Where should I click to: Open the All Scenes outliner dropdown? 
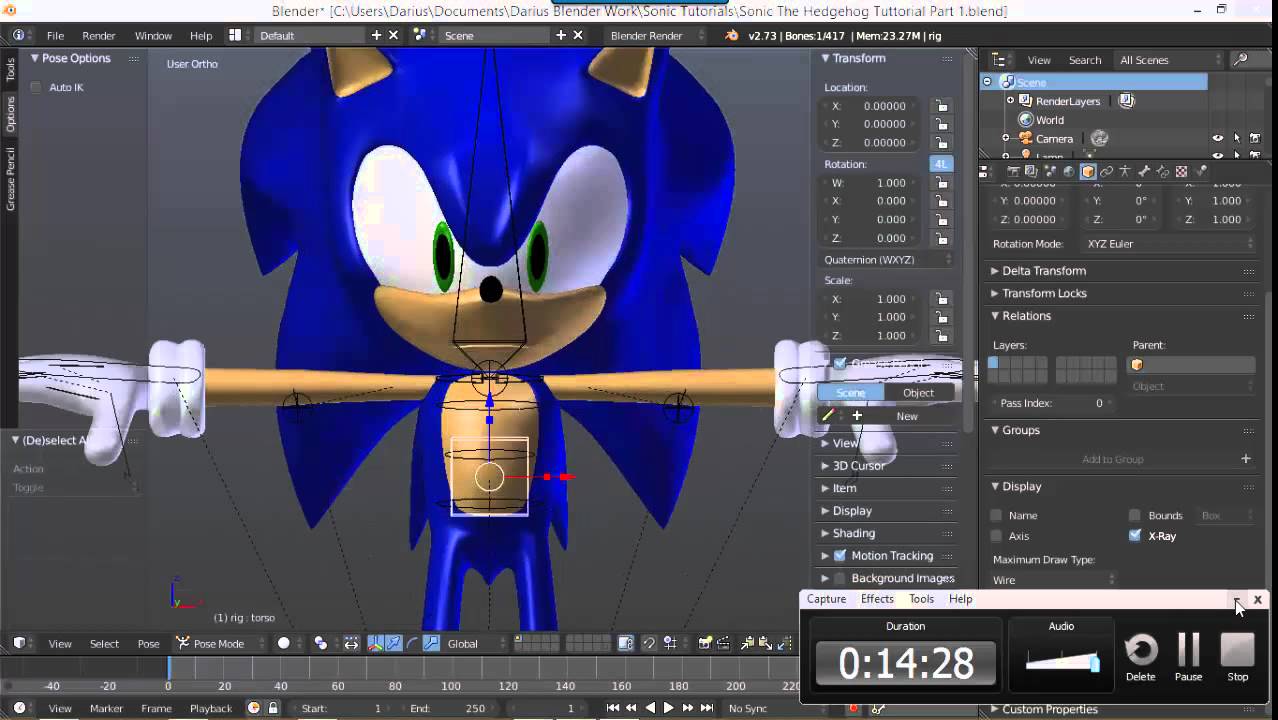pyautogui.click(x=1169, y=60)
